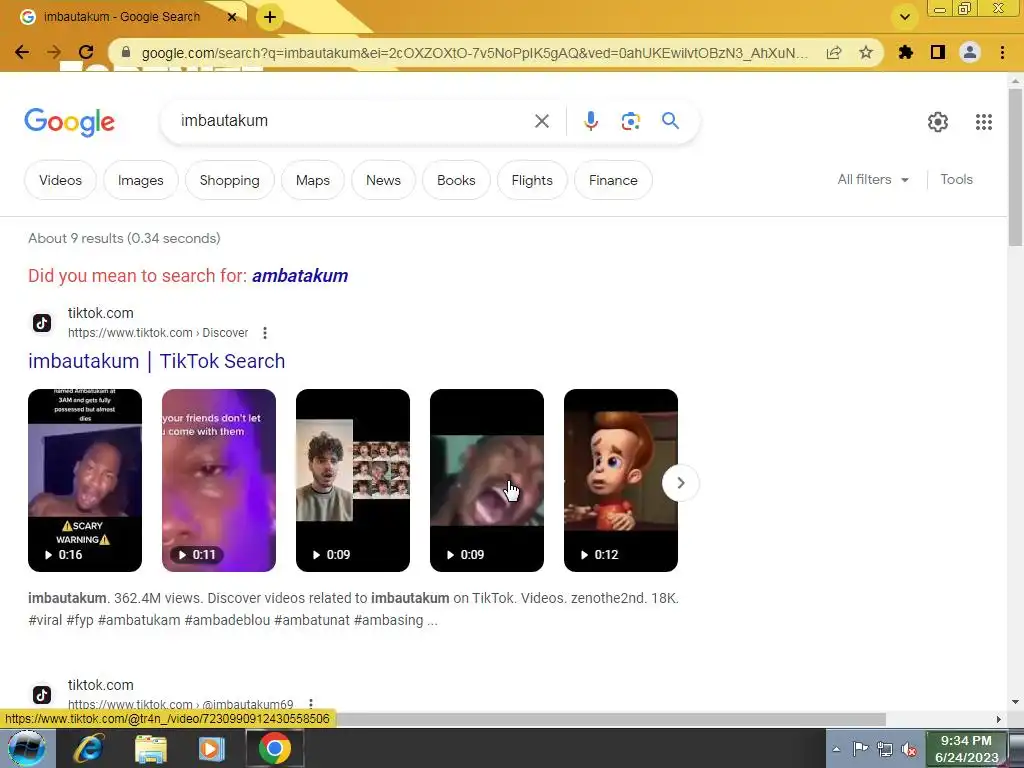
Task: Open Chrome three-dot menu
Action: [1002, 52]
